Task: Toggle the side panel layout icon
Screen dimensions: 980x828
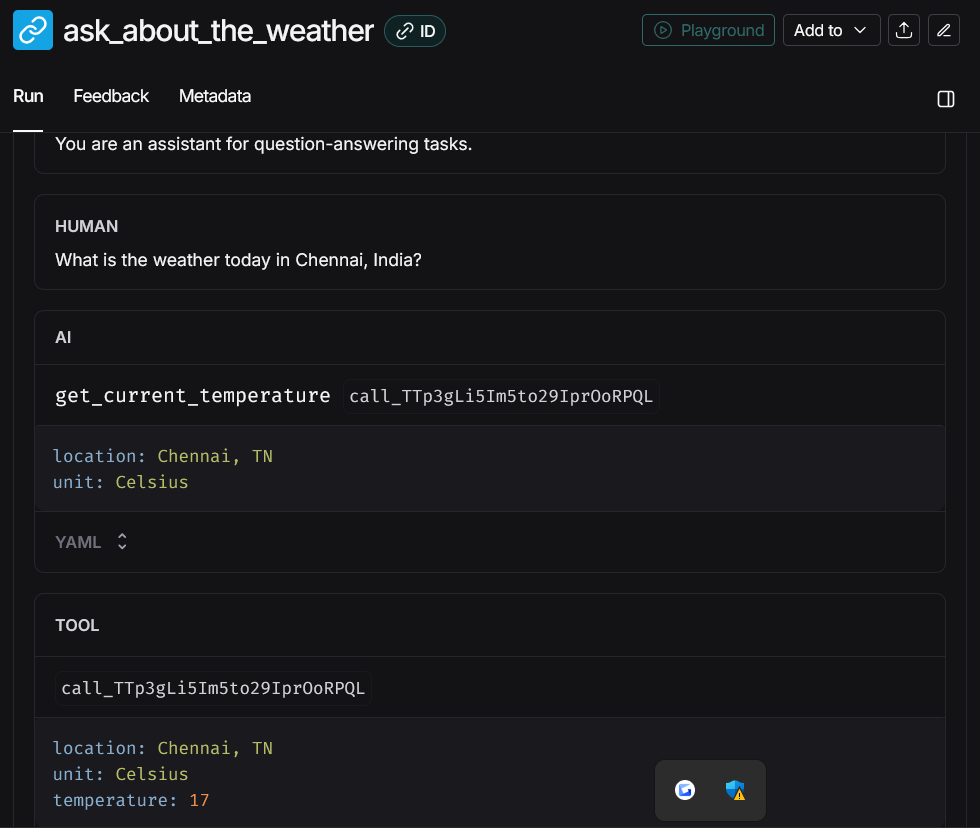Action: click(x=946, y=99)
